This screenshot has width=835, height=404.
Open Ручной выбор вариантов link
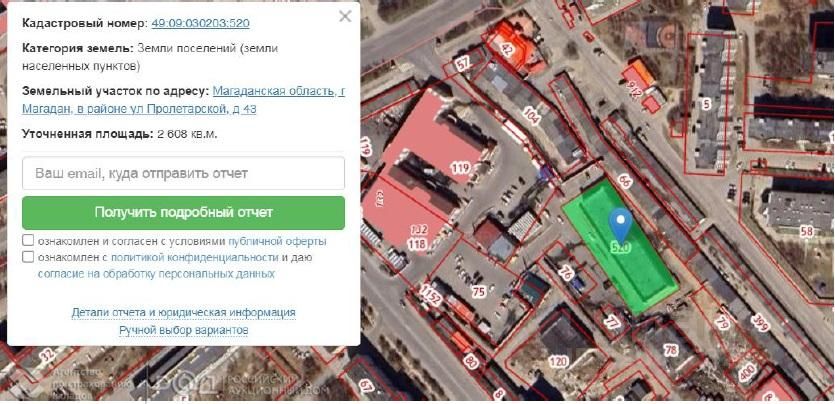point(184,331)
